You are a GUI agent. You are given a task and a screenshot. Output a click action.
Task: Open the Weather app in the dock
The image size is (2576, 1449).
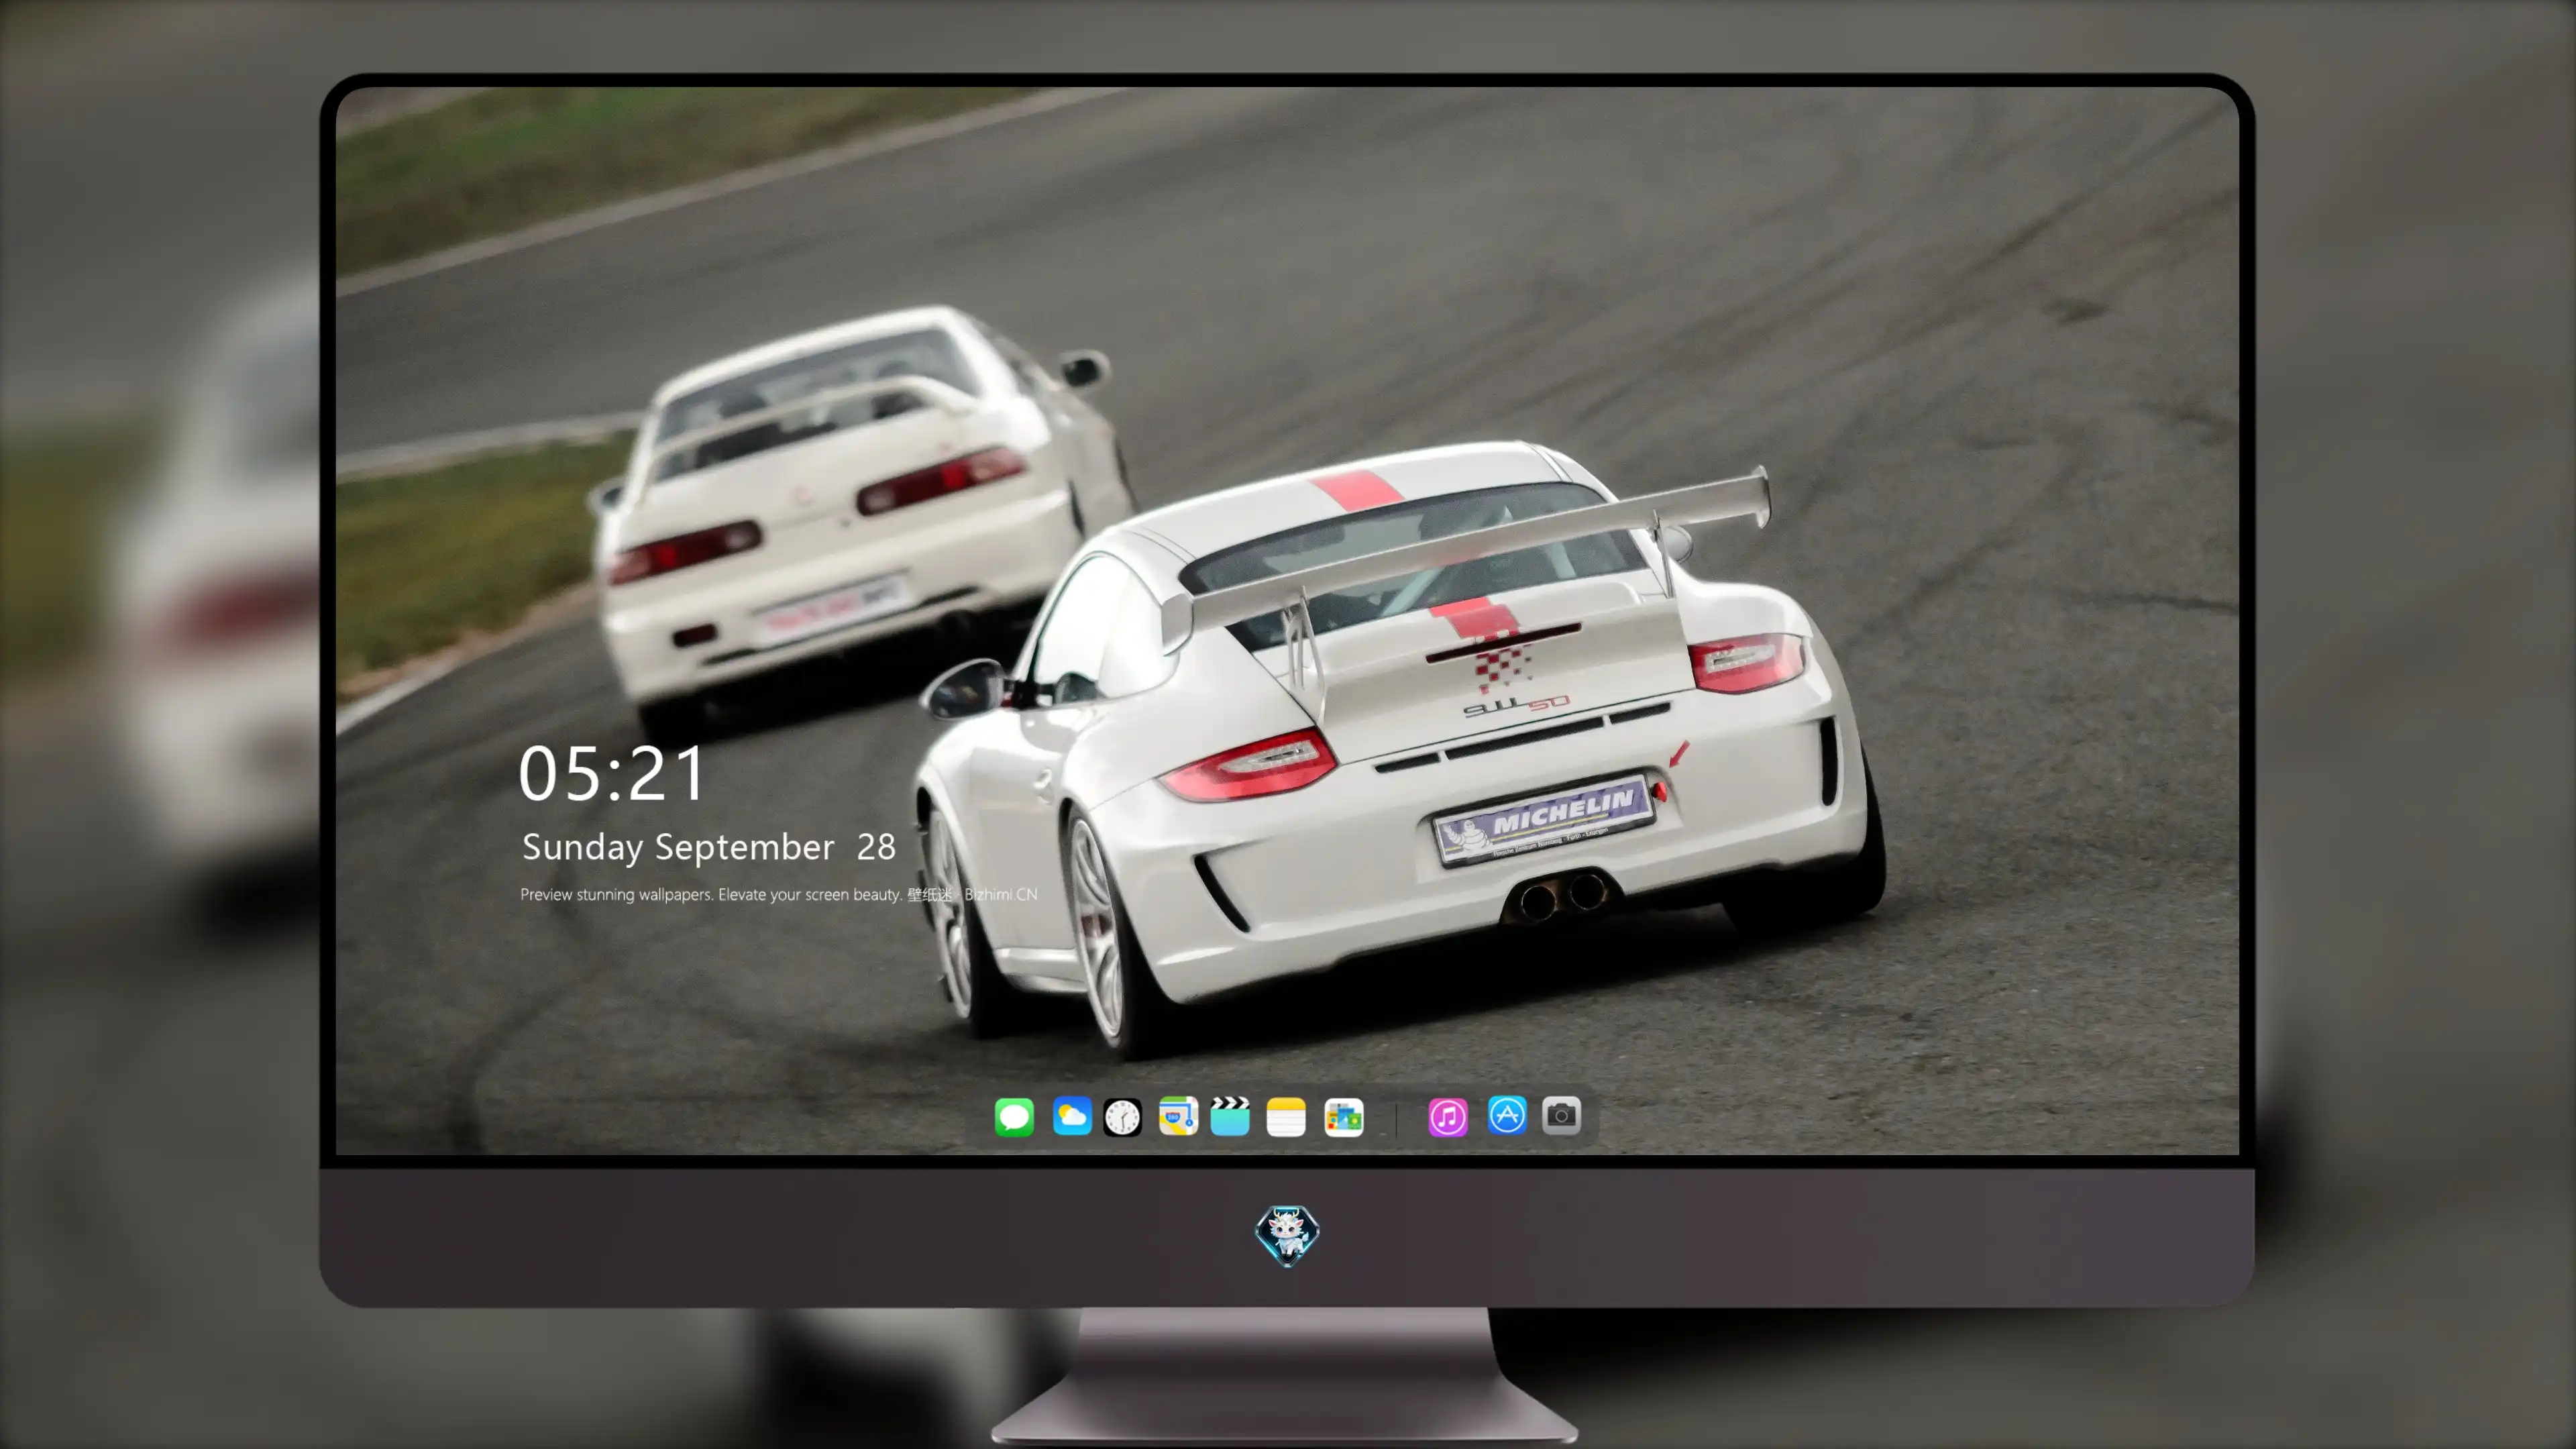pyautogui.click(x=1072, y=1116)
